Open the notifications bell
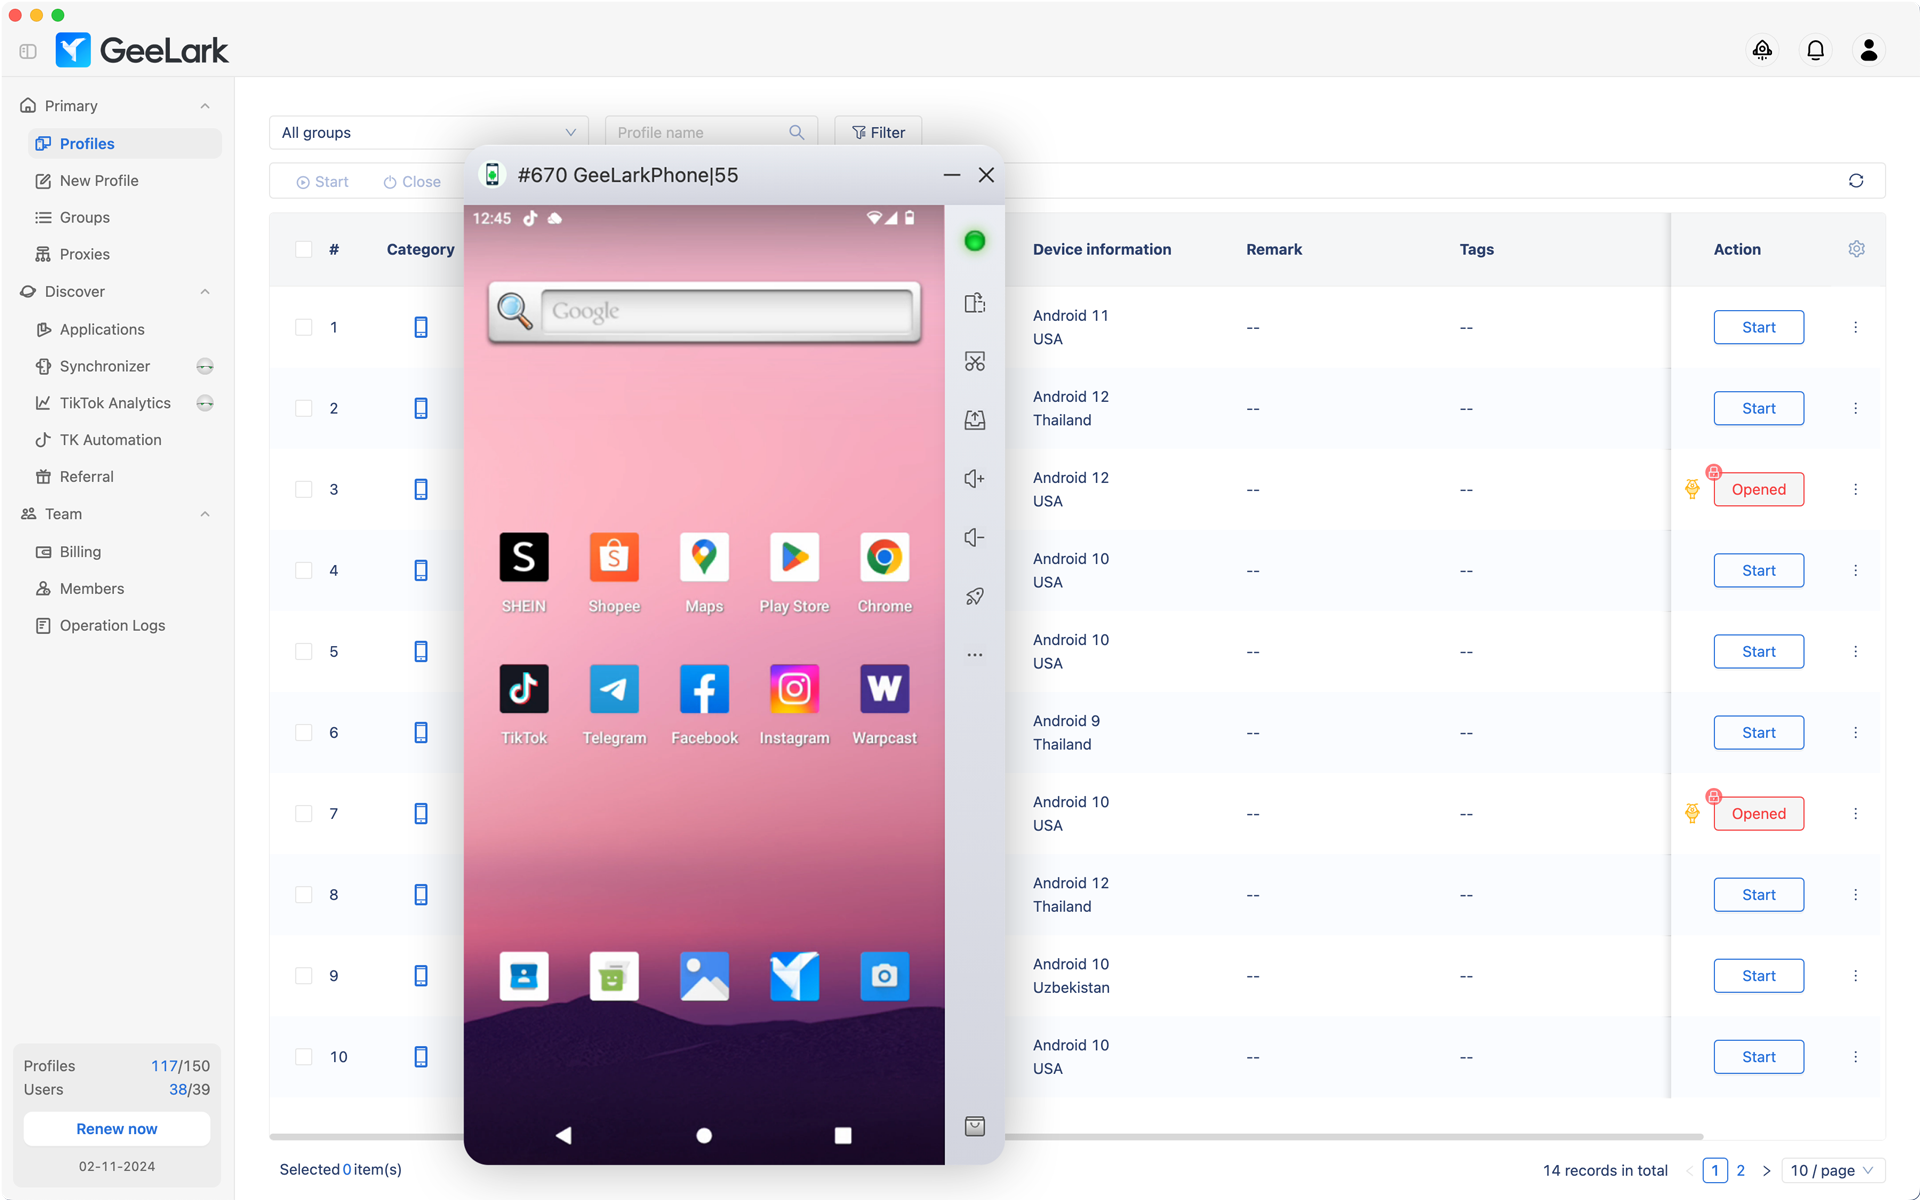Screen dimensions: 1920x1200 coord(1815,50)
